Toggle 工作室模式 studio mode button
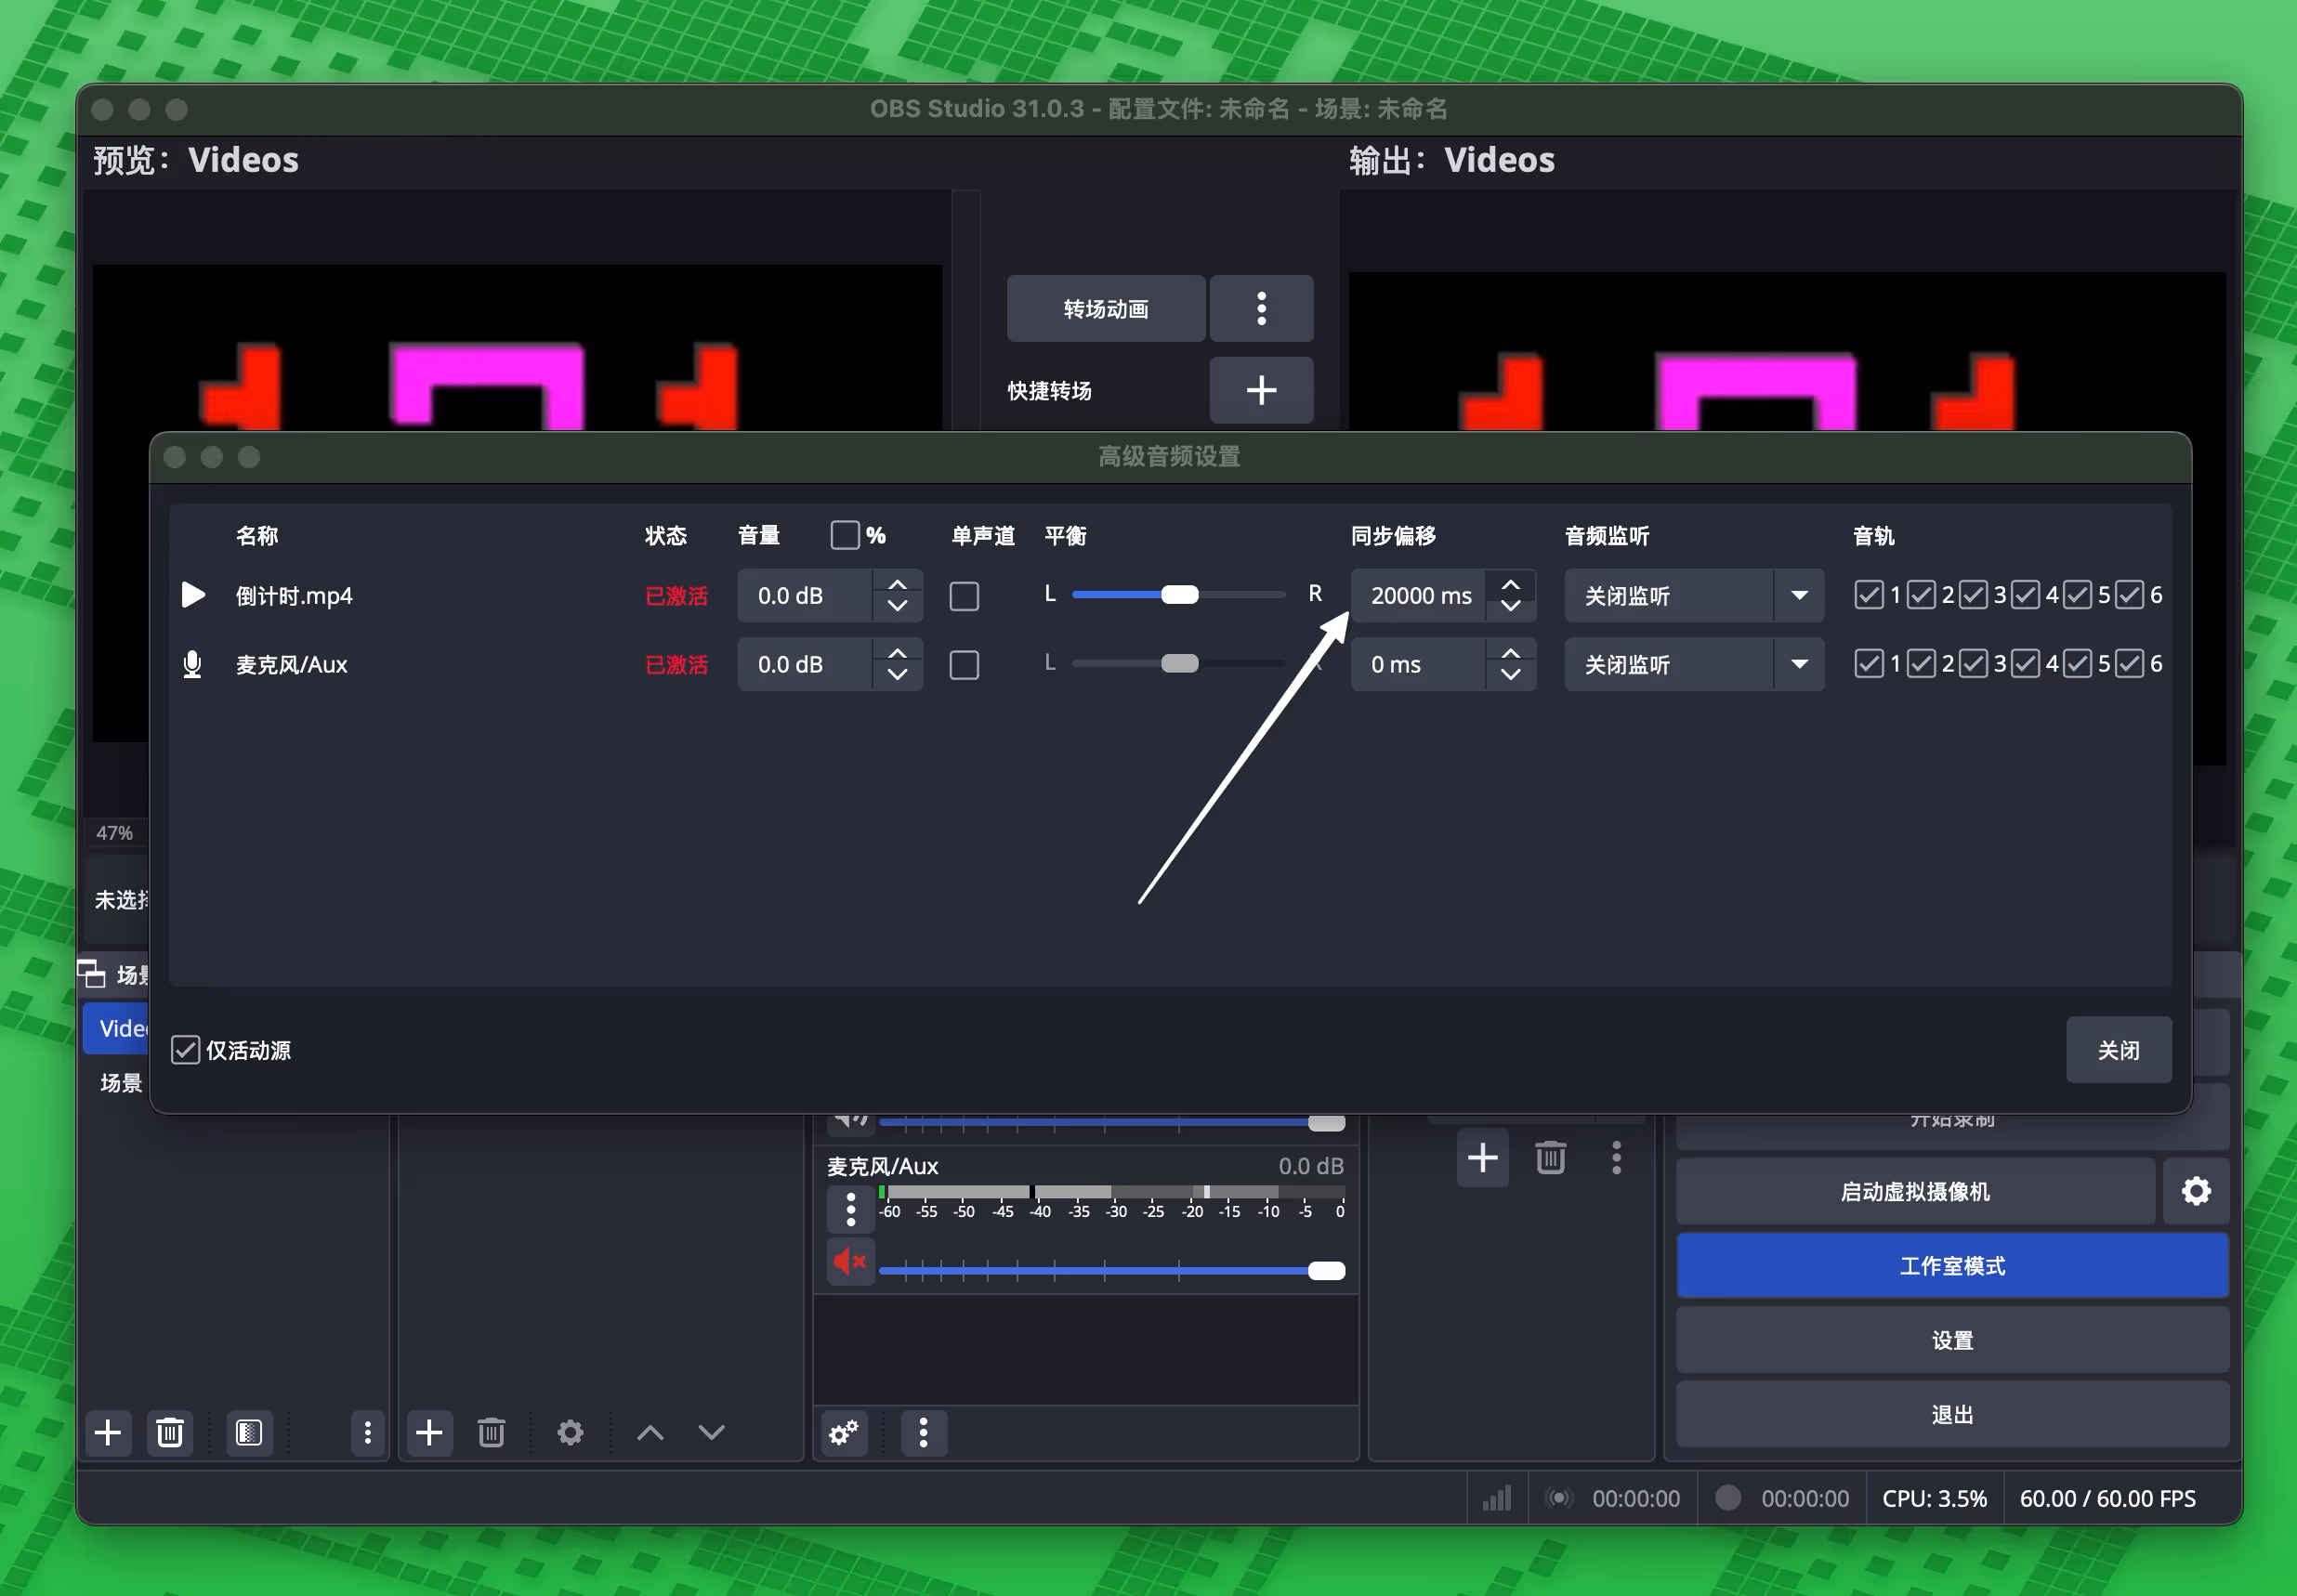The height and width of the screenshot is (1596, 2297). click(x=1952, y=1266)
